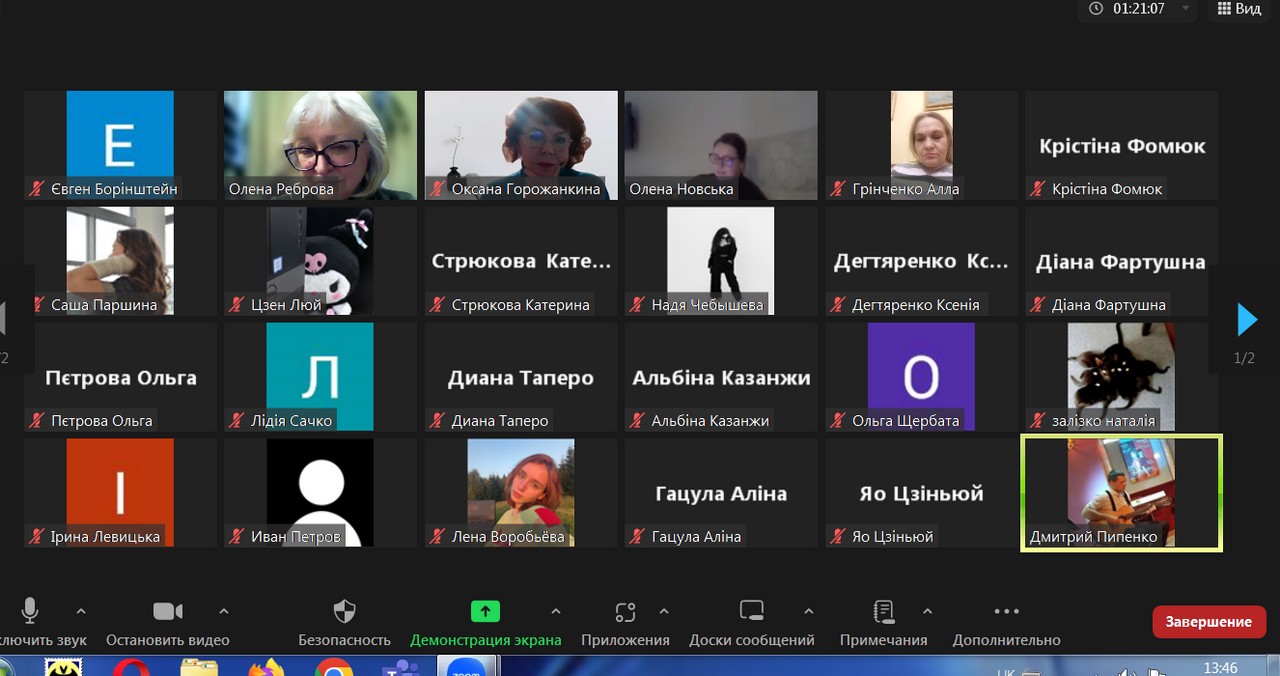Expand screen share options arrow

tap(556, 611)
